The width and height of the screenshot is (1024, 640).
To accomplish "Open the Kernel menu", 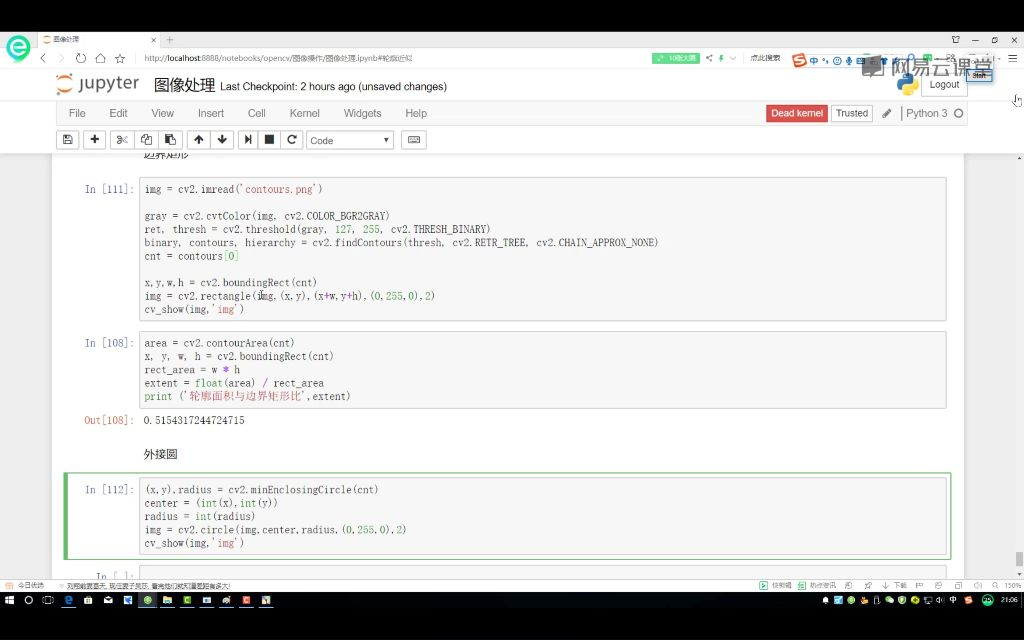I will [x=304, y=113].
